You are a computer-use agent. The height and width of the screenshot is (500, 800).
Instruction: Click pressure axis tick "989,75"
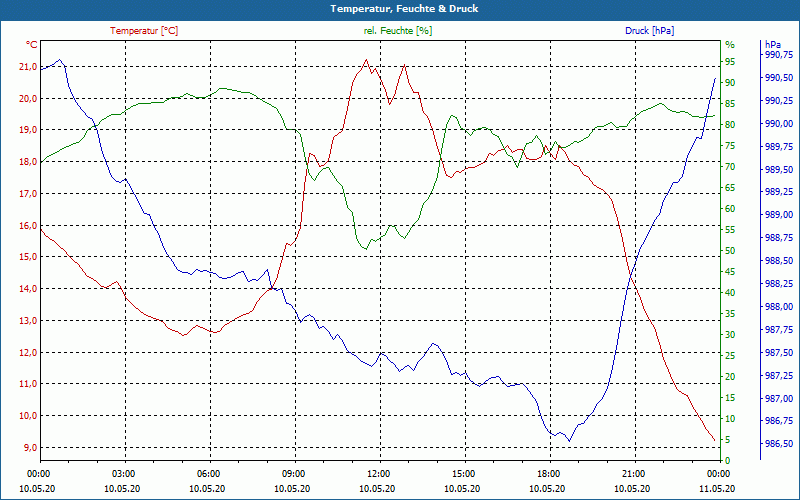[x=780, y=147]
